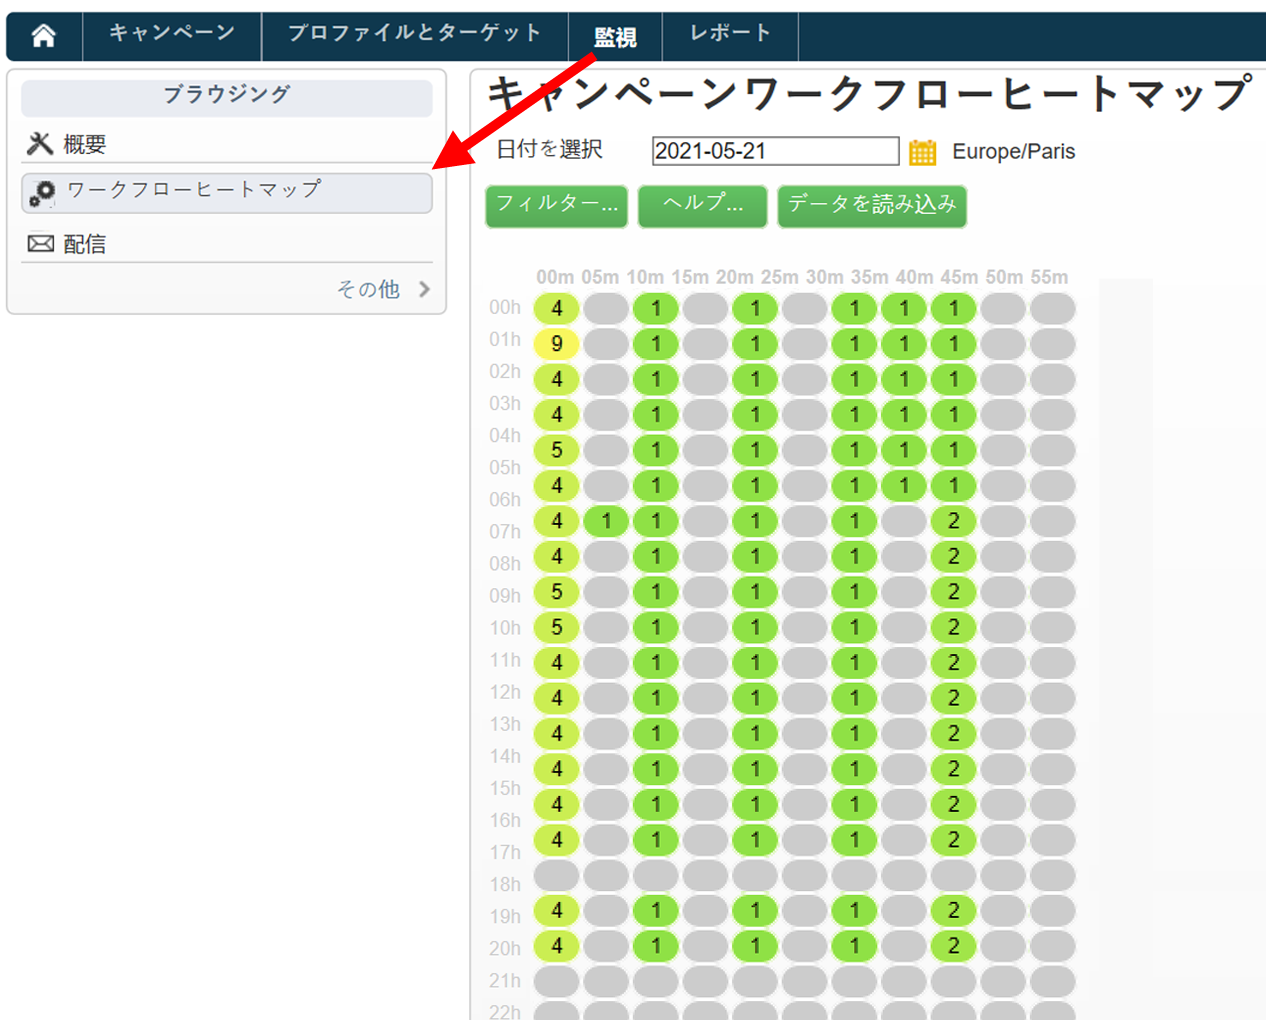Open the キャンペーン menu tab

[x=171, y=36]
